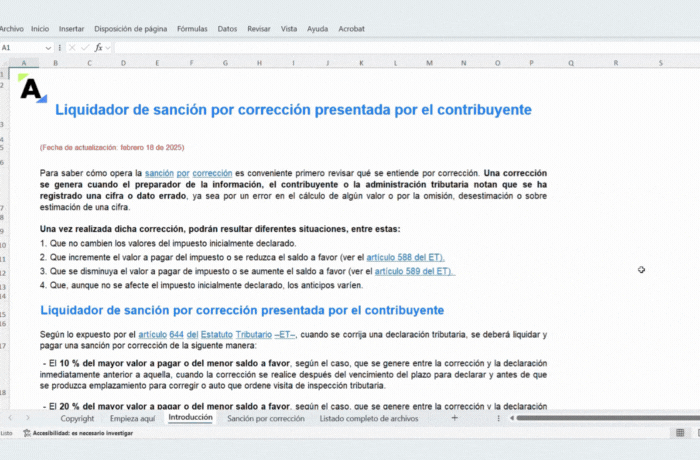Screen dimensions: 700x460
Task: Click the Fecha de actualización text
Action: [112, 147]
